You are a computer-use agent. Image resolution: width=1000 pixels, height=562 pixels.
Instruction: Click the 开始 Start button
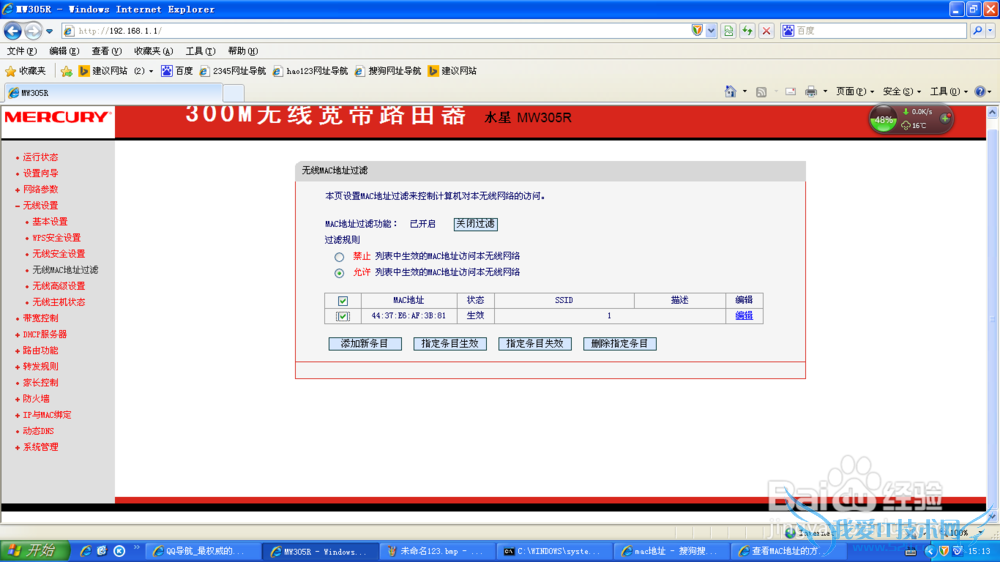coord(32,551)
